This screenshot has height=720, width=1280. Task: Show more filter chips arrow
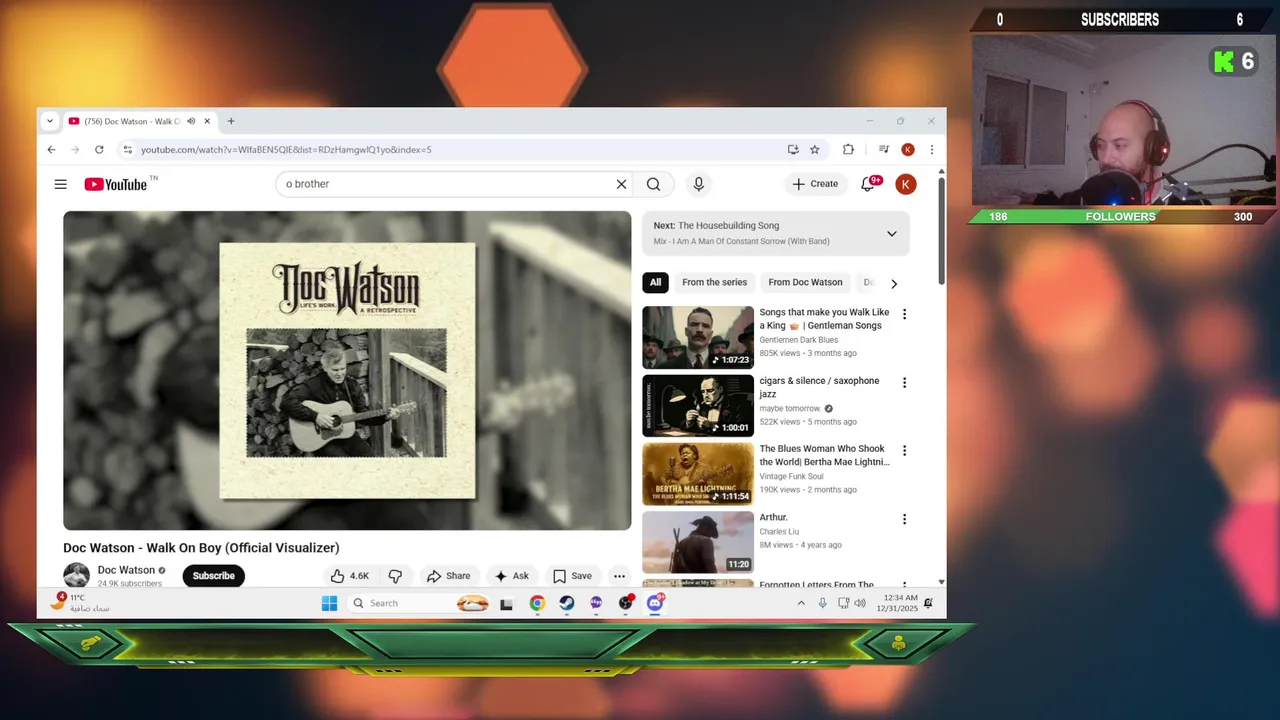point(894,283)
